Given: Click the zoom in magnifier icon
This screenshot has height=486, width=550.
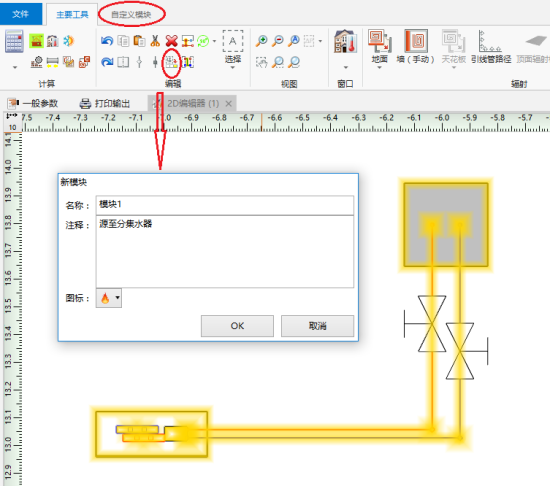Looking at the screenshot, I should 262,41.
